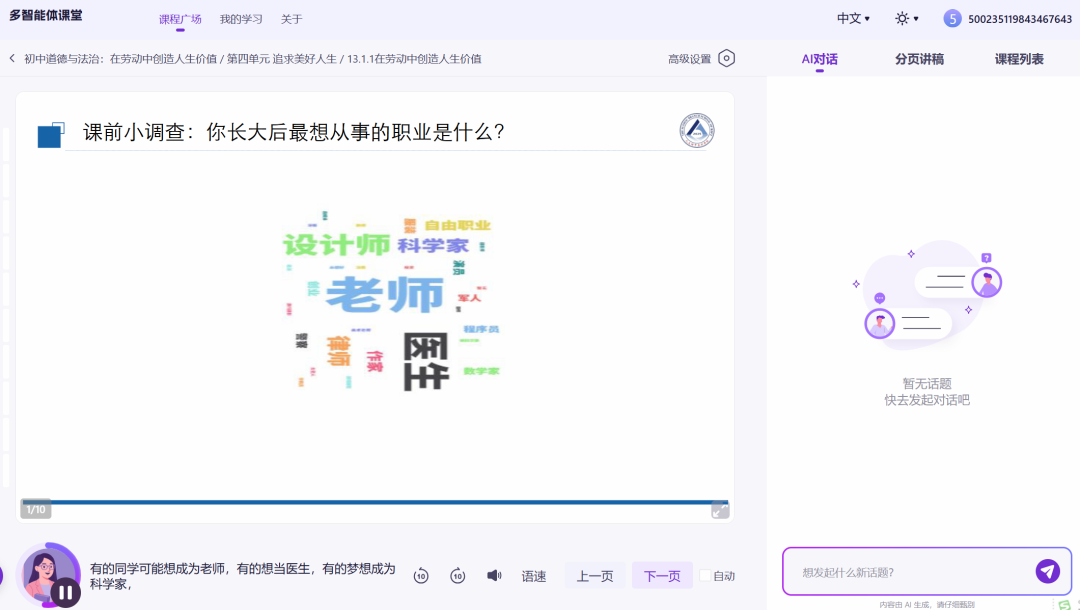
Task: Click the 下一页 next page button
Action: [x=661, y=575]
